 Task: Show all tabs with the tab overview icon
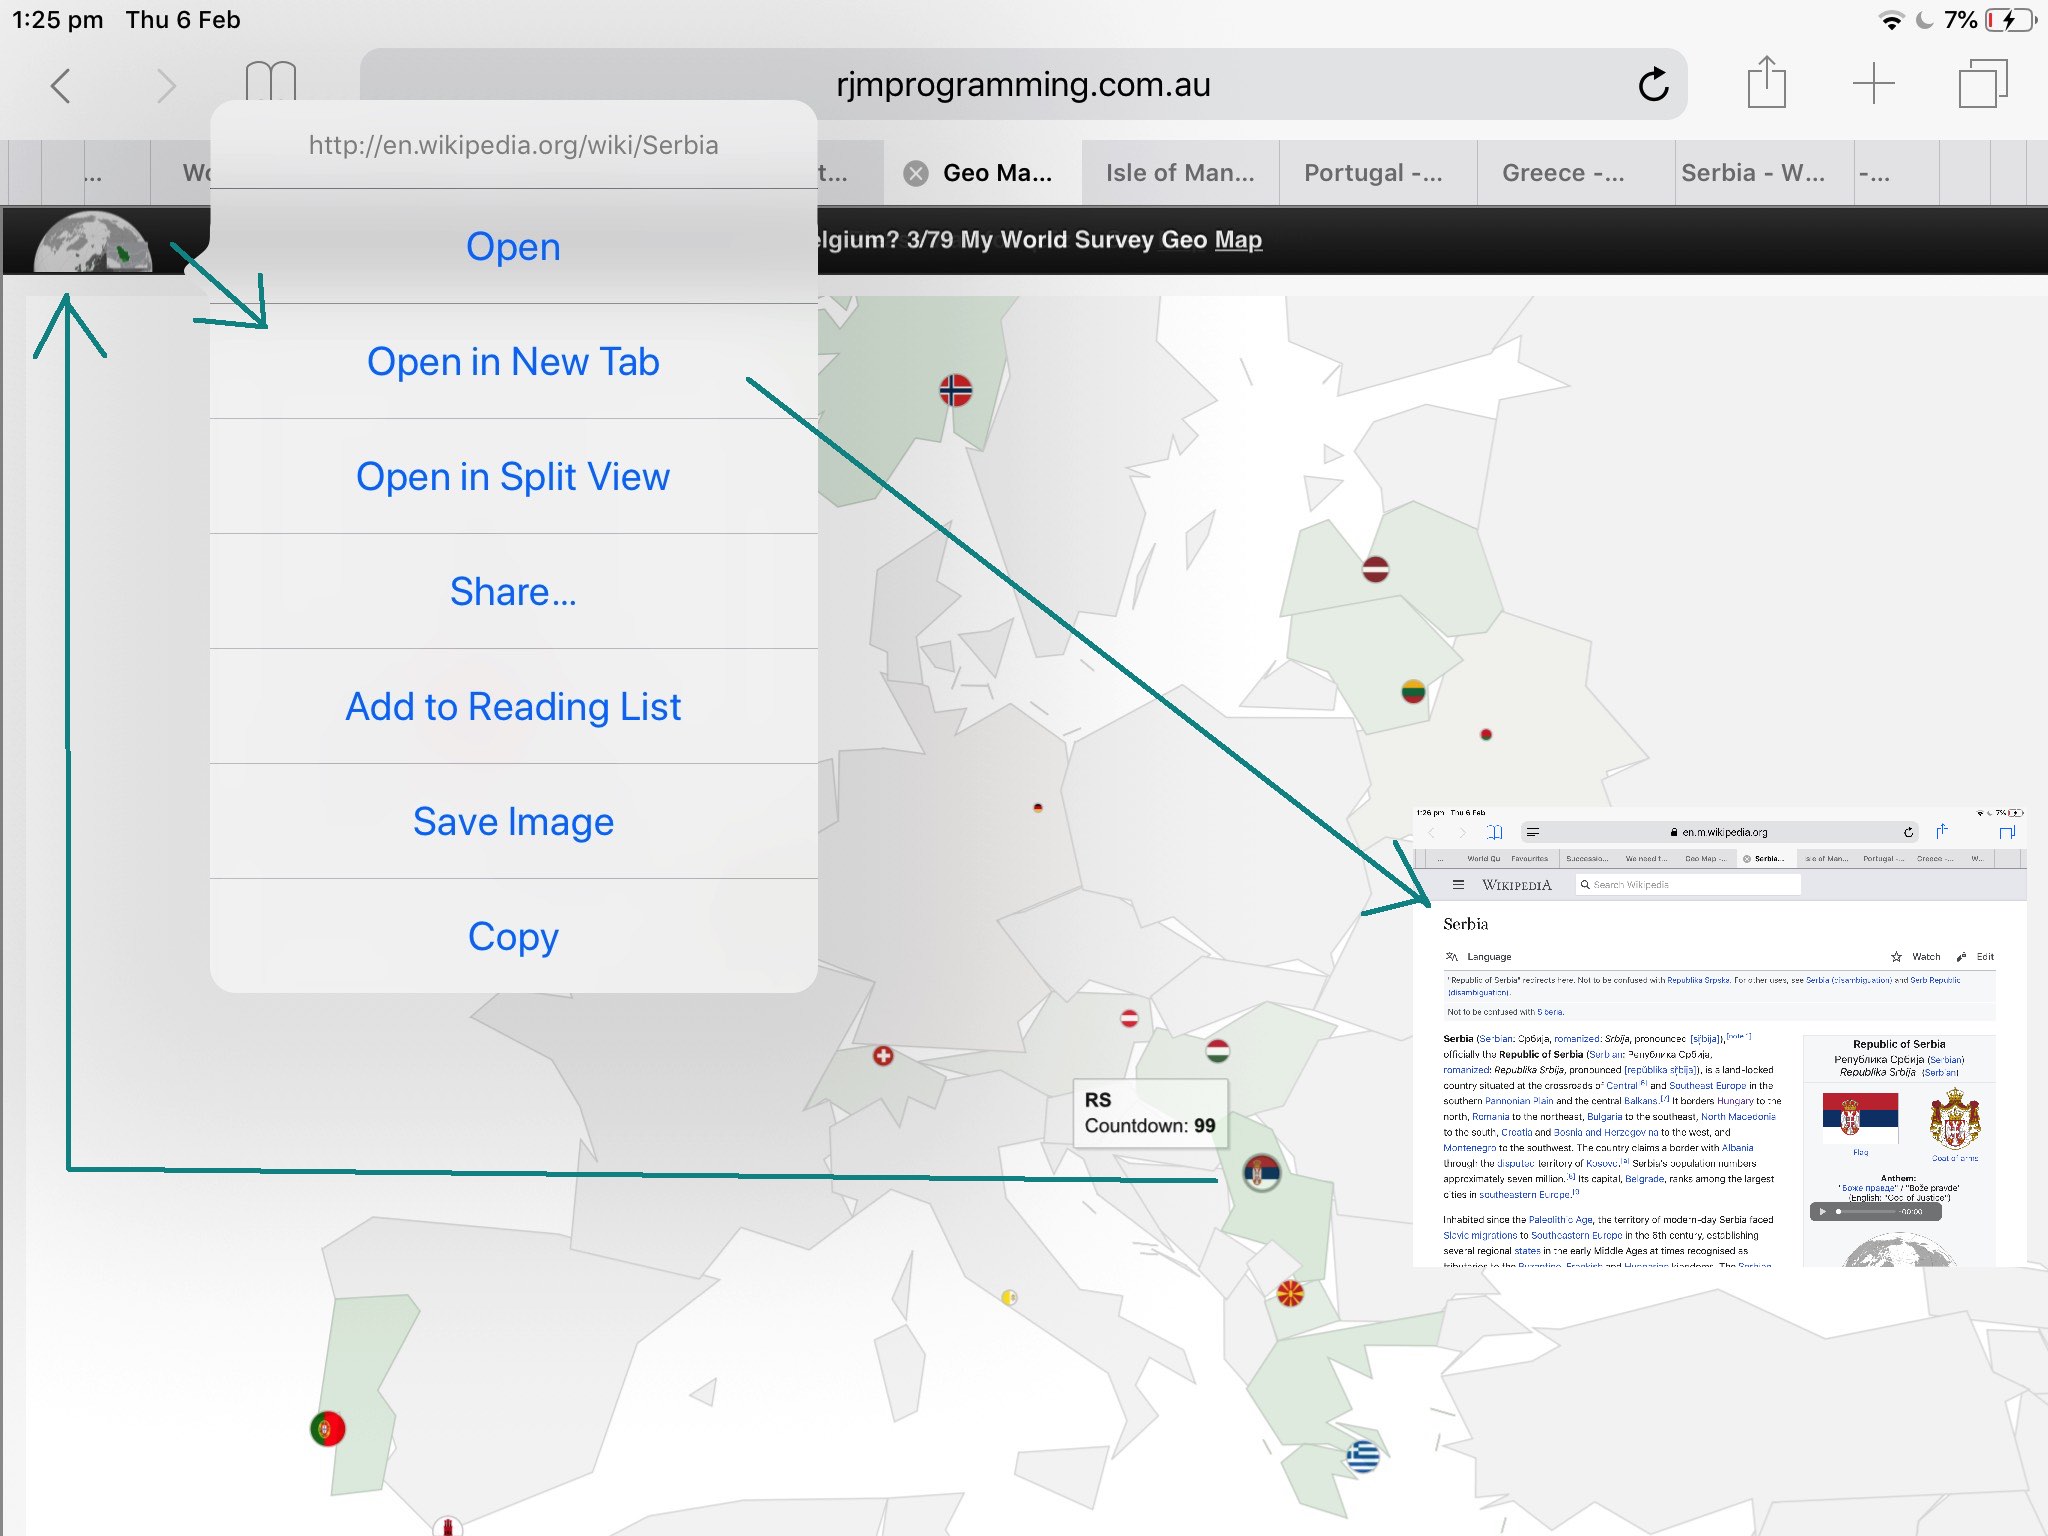click(x=1983, y=84)
